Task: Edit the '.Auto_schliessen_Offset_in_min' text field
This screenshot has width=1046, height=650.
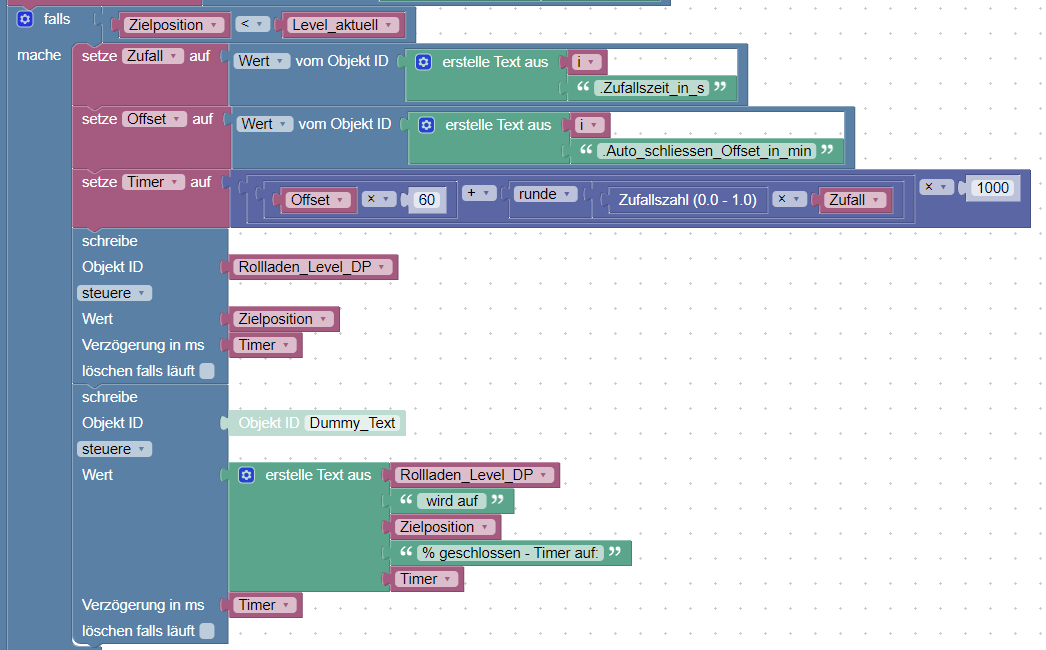Action: tap(707, 151)
